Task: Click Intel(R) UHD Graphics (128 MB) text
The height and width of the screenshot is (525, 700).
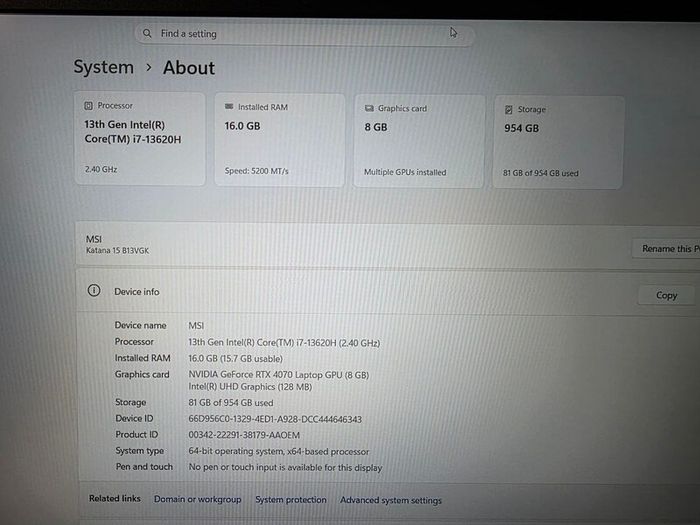Action: tap(250, 387)
